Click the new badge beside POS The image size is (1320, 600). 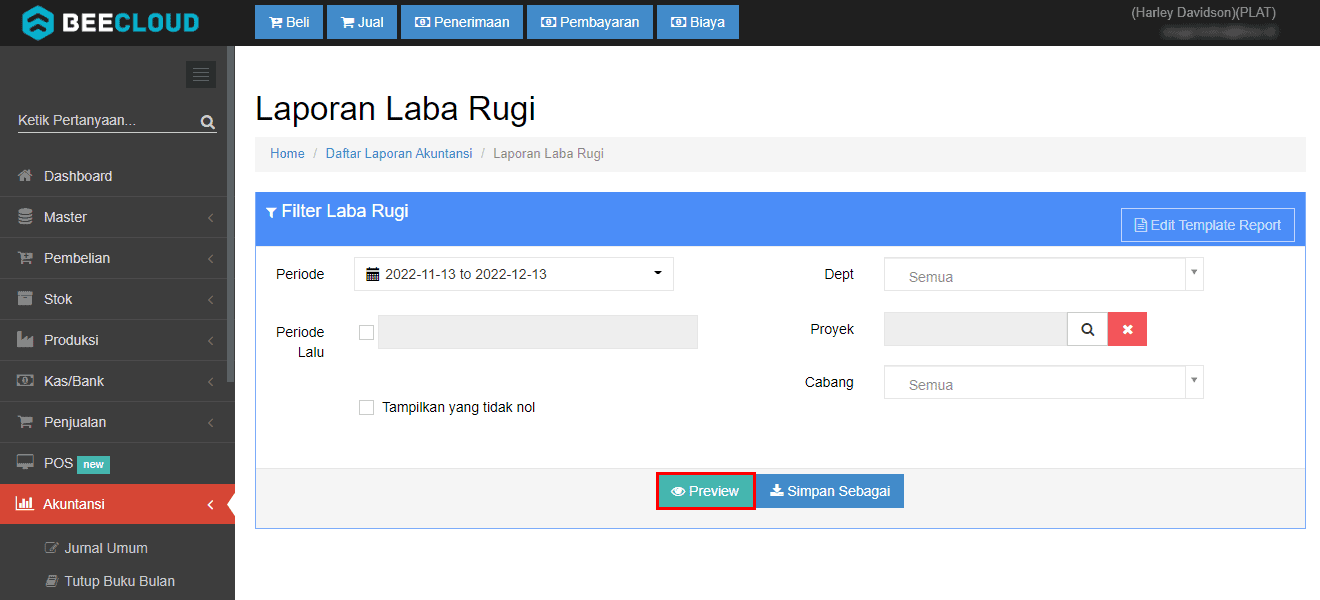(x=93, y=464)
